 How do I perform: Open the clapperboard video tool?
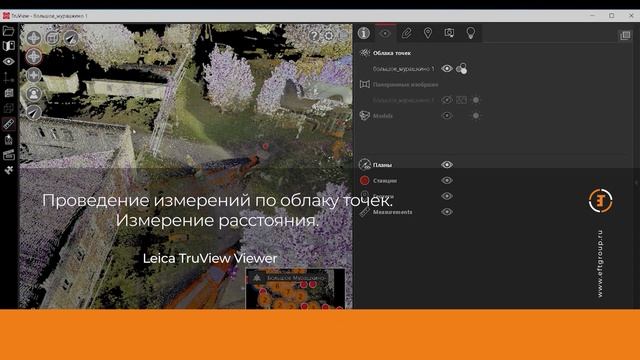click(9, 155)
